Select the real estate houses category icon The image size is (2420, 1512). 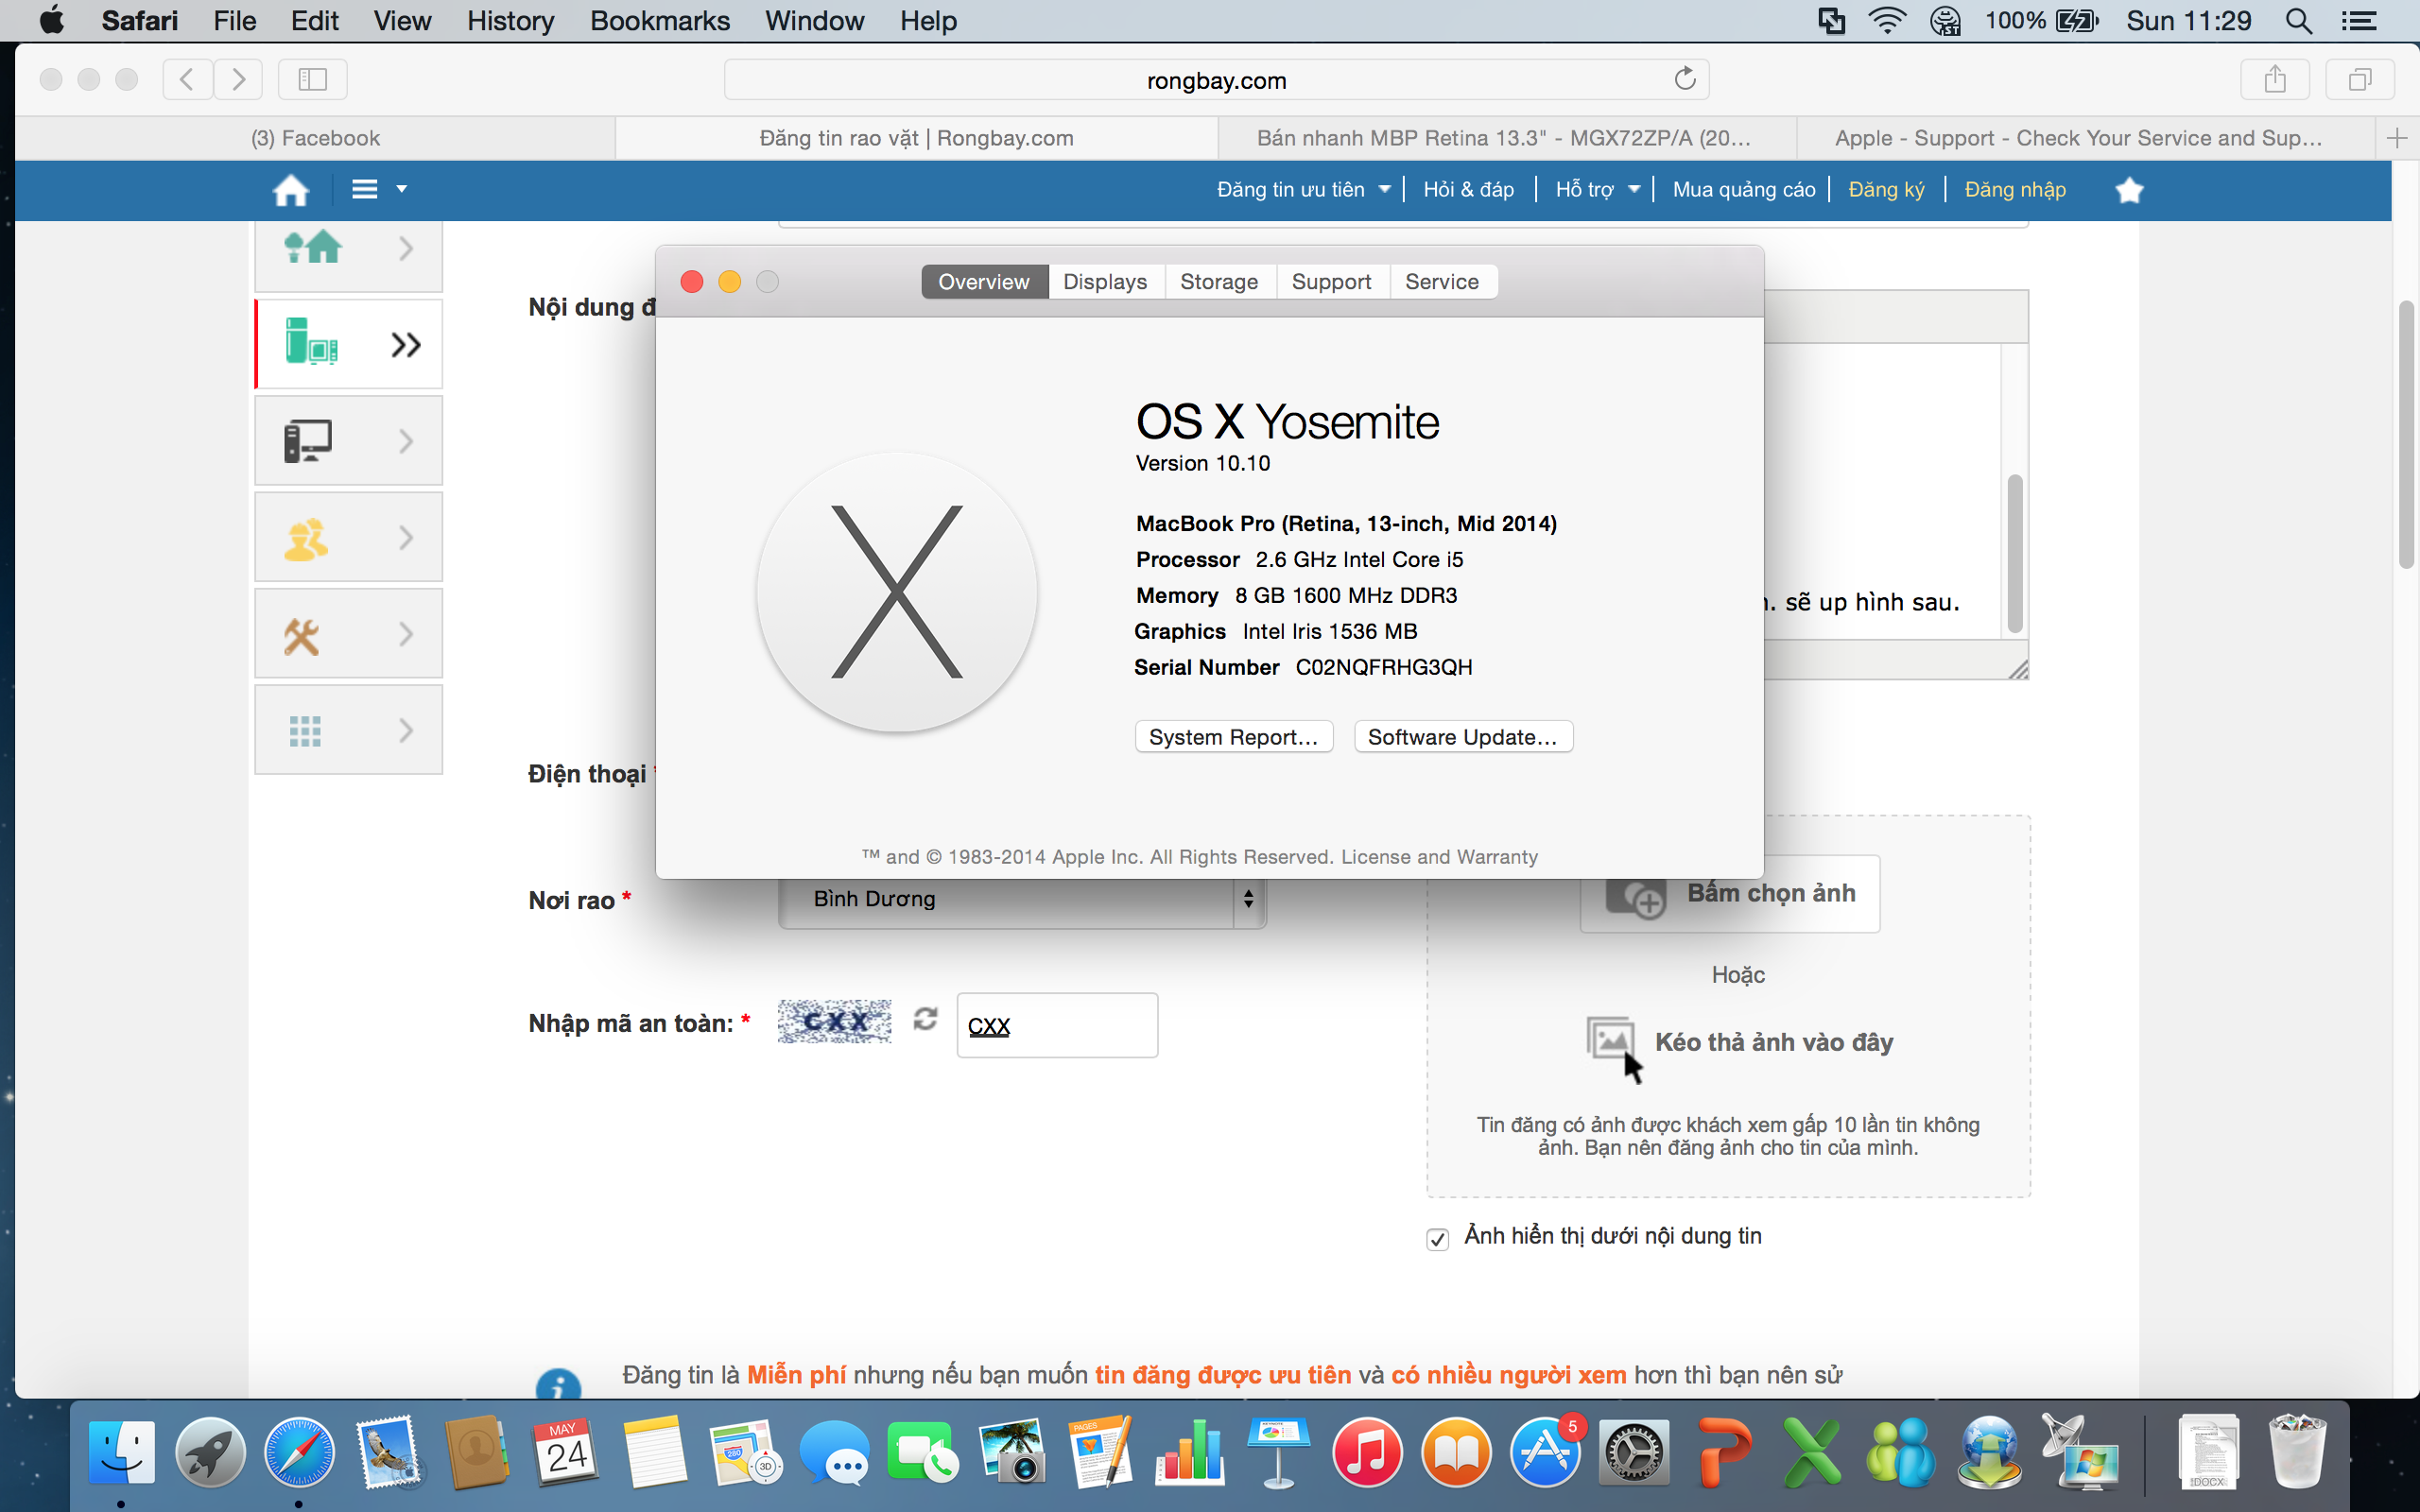(313, 246)
